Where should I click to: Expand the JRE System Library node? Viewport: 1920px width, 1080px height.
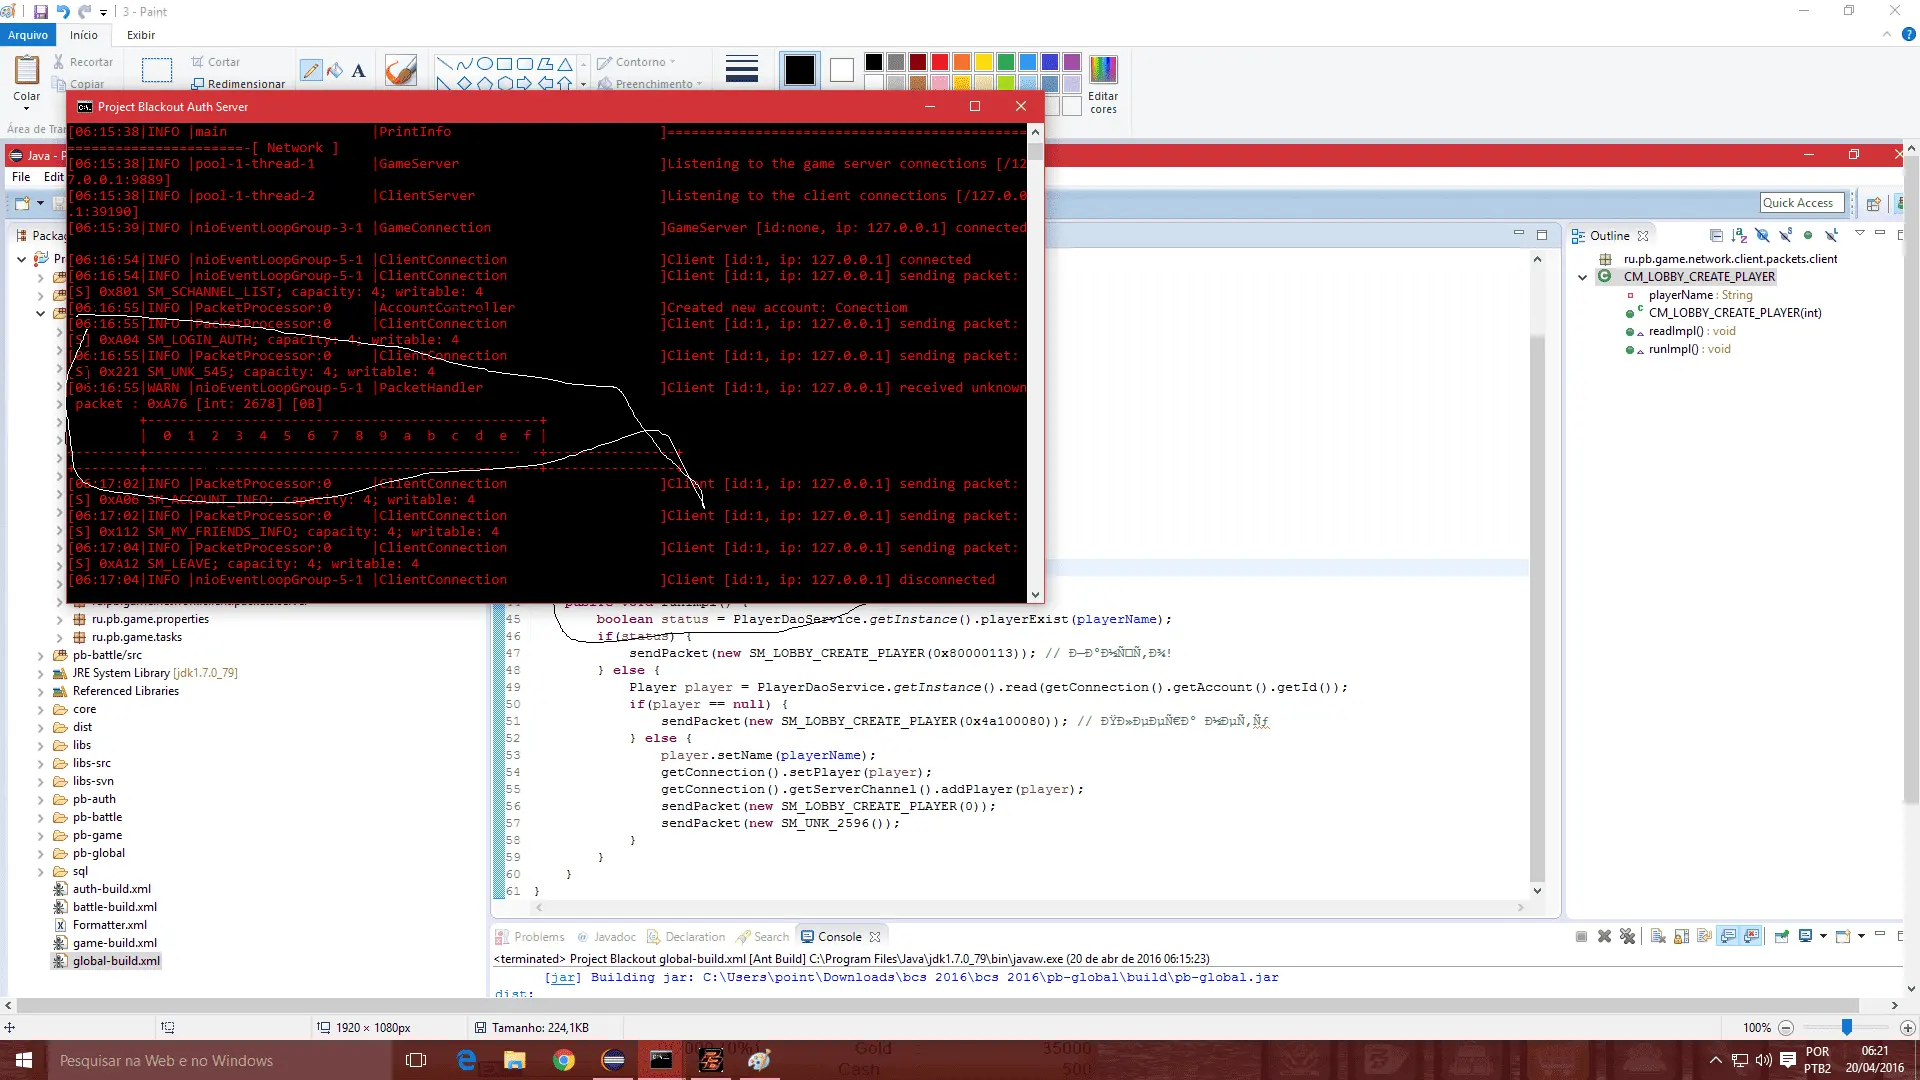point(41,673)
